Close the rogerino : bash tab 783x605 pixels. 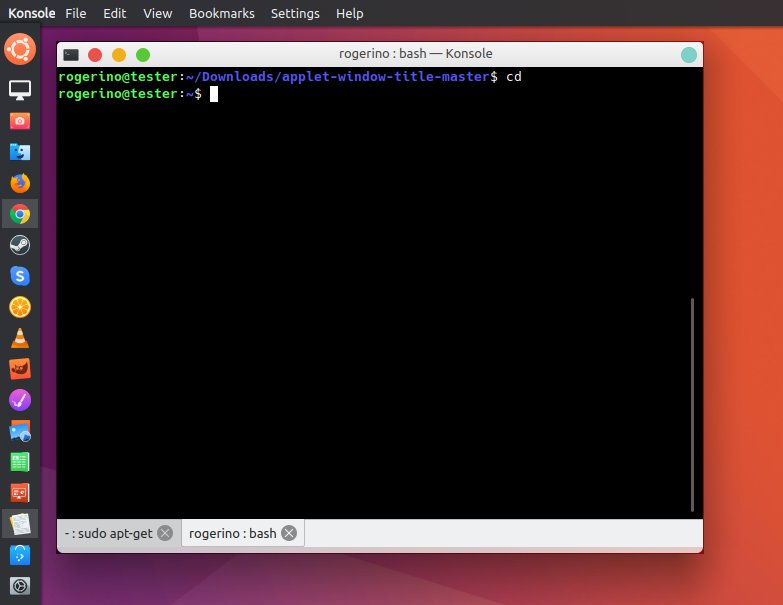[289, 533]
